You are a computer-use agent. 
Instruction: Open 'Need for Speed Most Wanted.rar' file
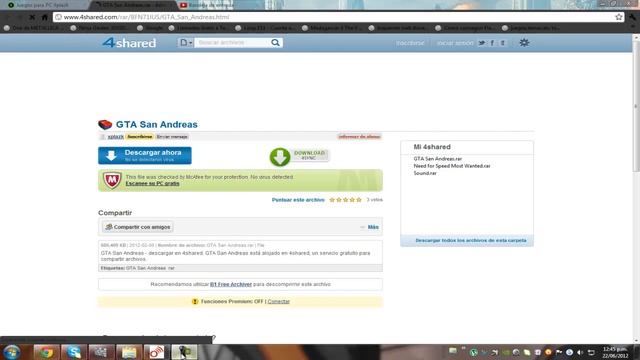tap(452, 166)
